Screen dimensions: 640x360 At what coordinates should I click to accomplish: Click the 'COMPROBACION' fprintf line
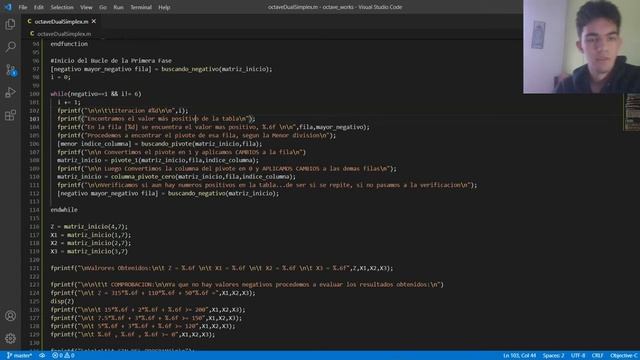(247, 284)
